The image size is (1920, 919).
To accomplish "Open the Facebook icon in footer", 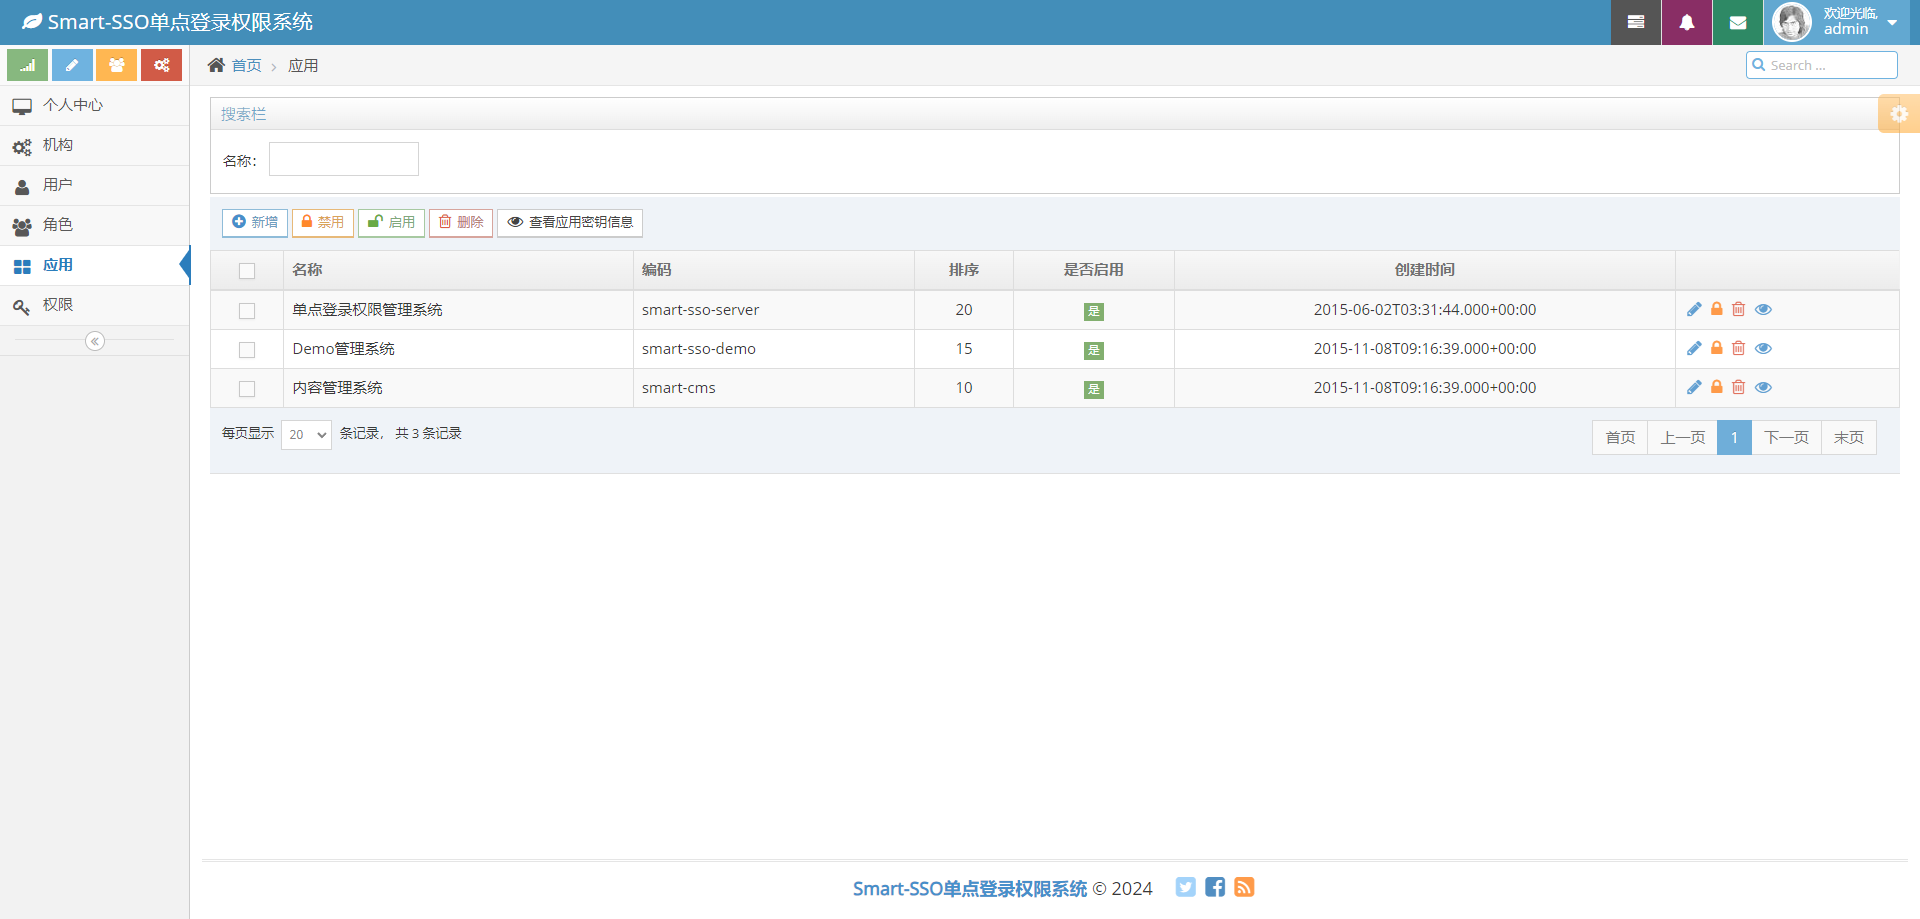I will [x=1215, y=887].
